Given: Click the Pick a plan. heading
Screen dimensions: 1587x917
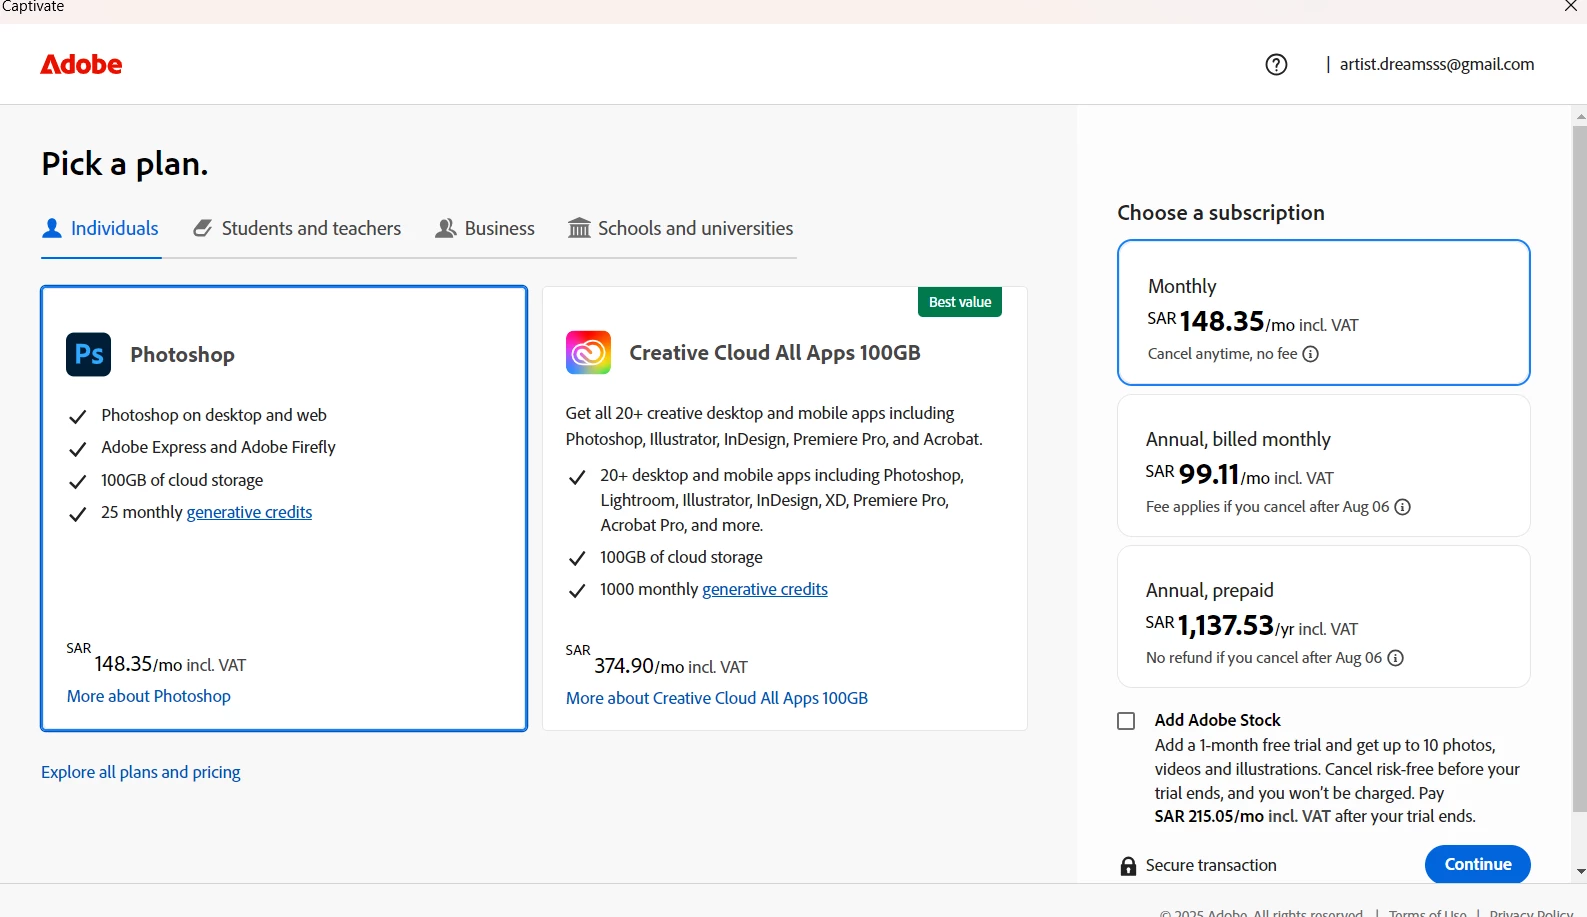Looking at the screenshot, I should [x=125, y=164].
